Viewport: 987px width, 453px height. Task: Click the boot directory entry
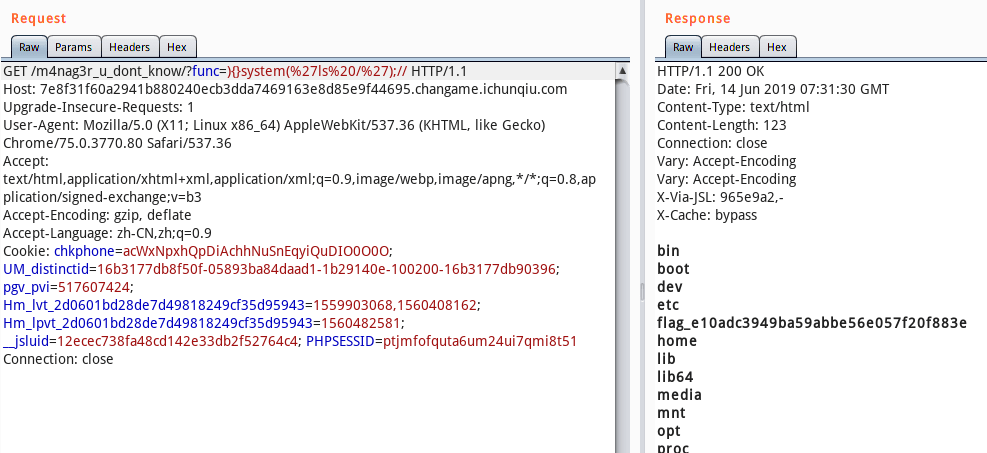point(674,269)
